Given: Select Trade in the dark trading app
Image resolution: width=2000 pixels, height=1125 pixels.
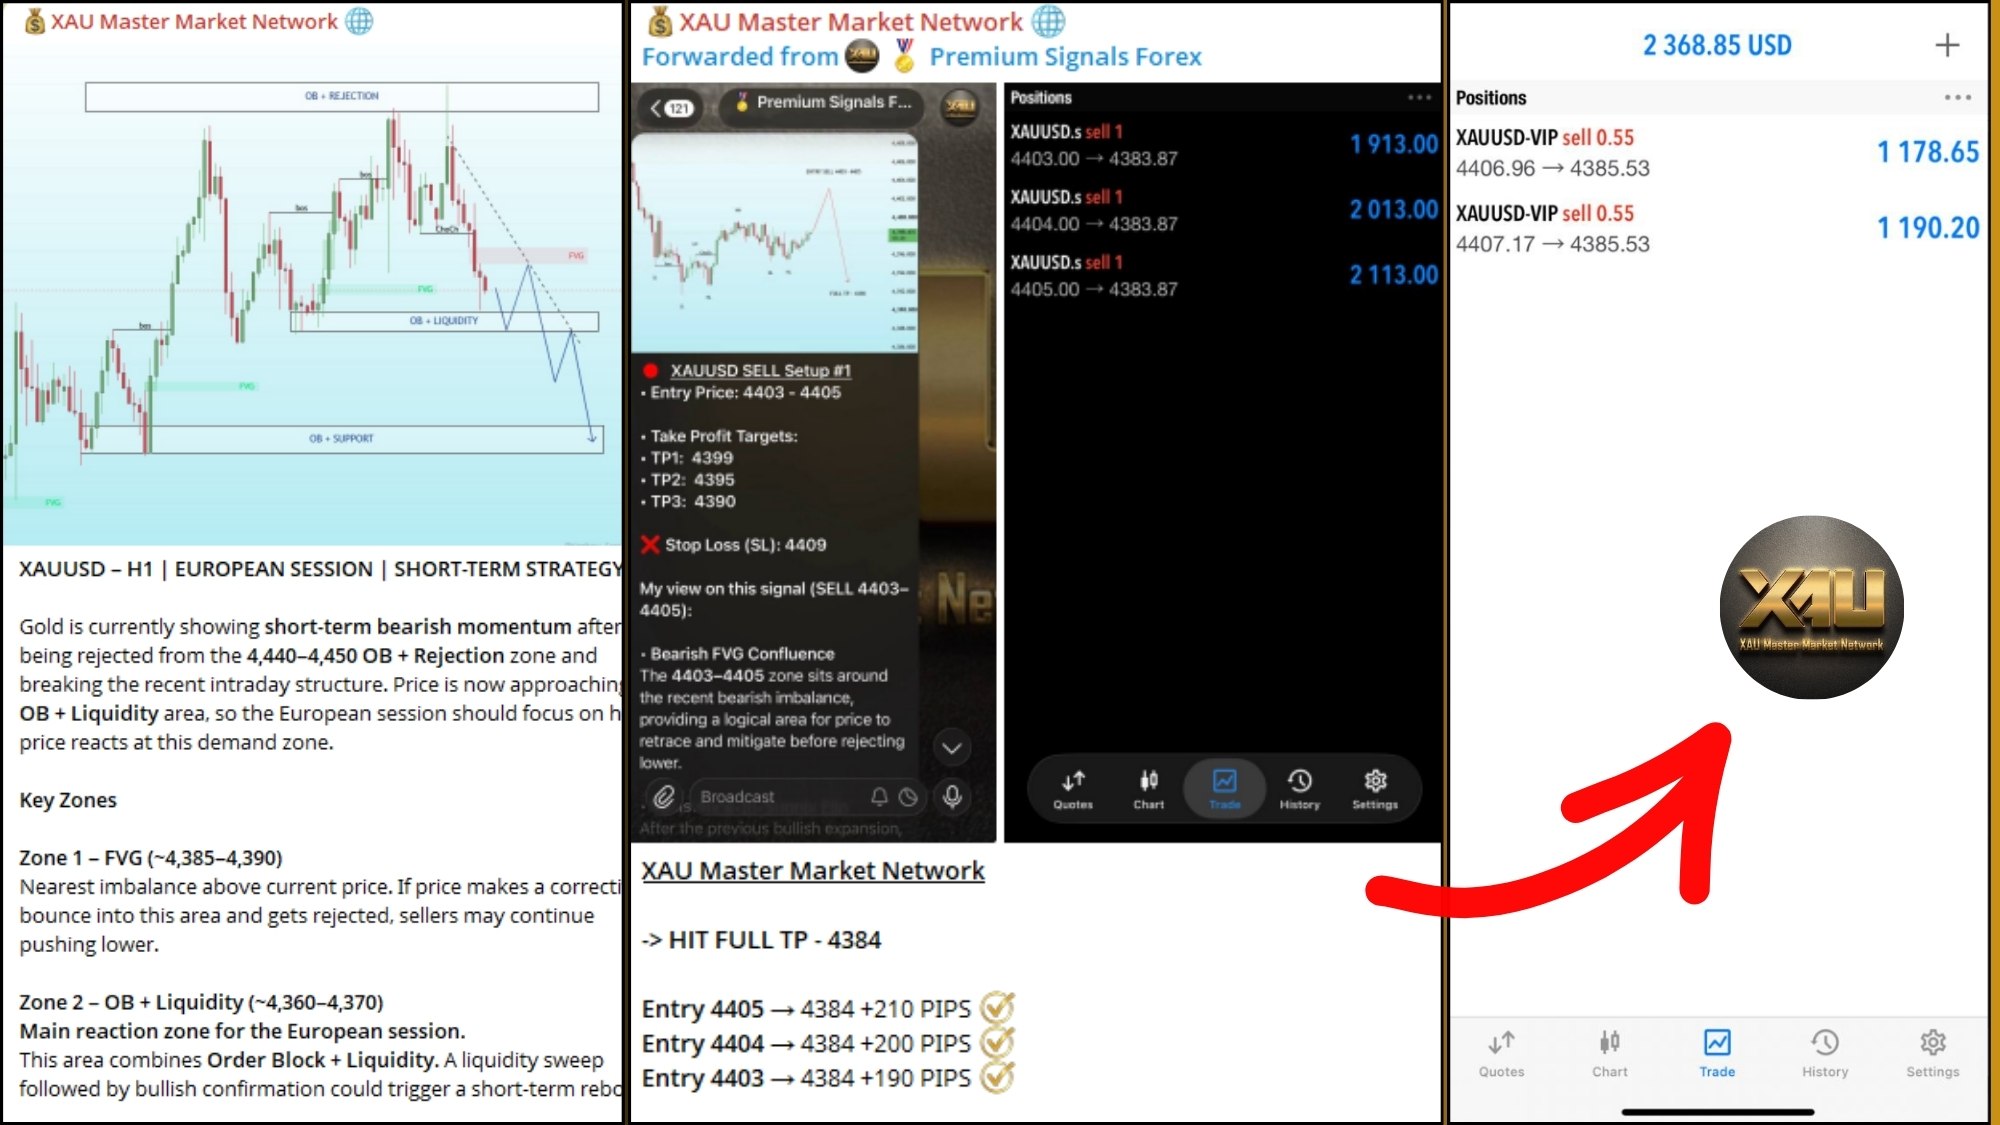Looking at the screenshot, I should click(x=1225, y=789).
